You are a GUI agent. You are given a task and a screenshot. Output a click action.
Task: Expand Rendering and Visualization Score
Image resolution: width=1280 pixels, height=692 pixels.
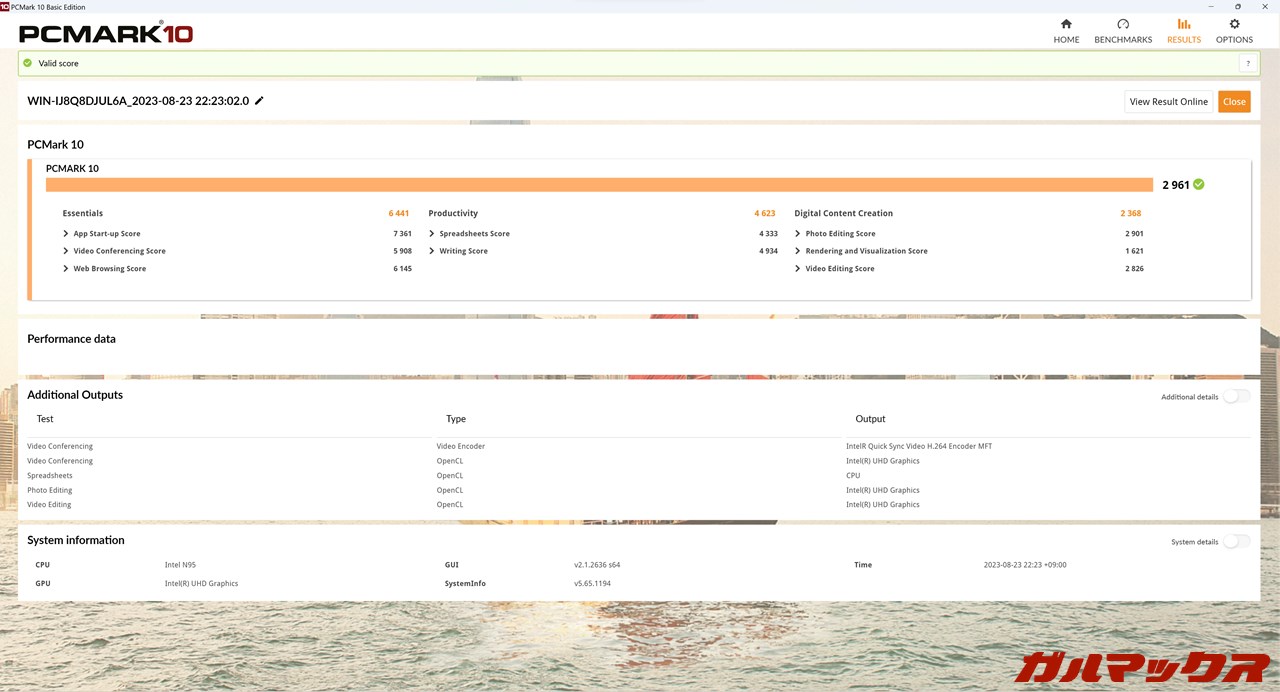click(x=798, y=251)
